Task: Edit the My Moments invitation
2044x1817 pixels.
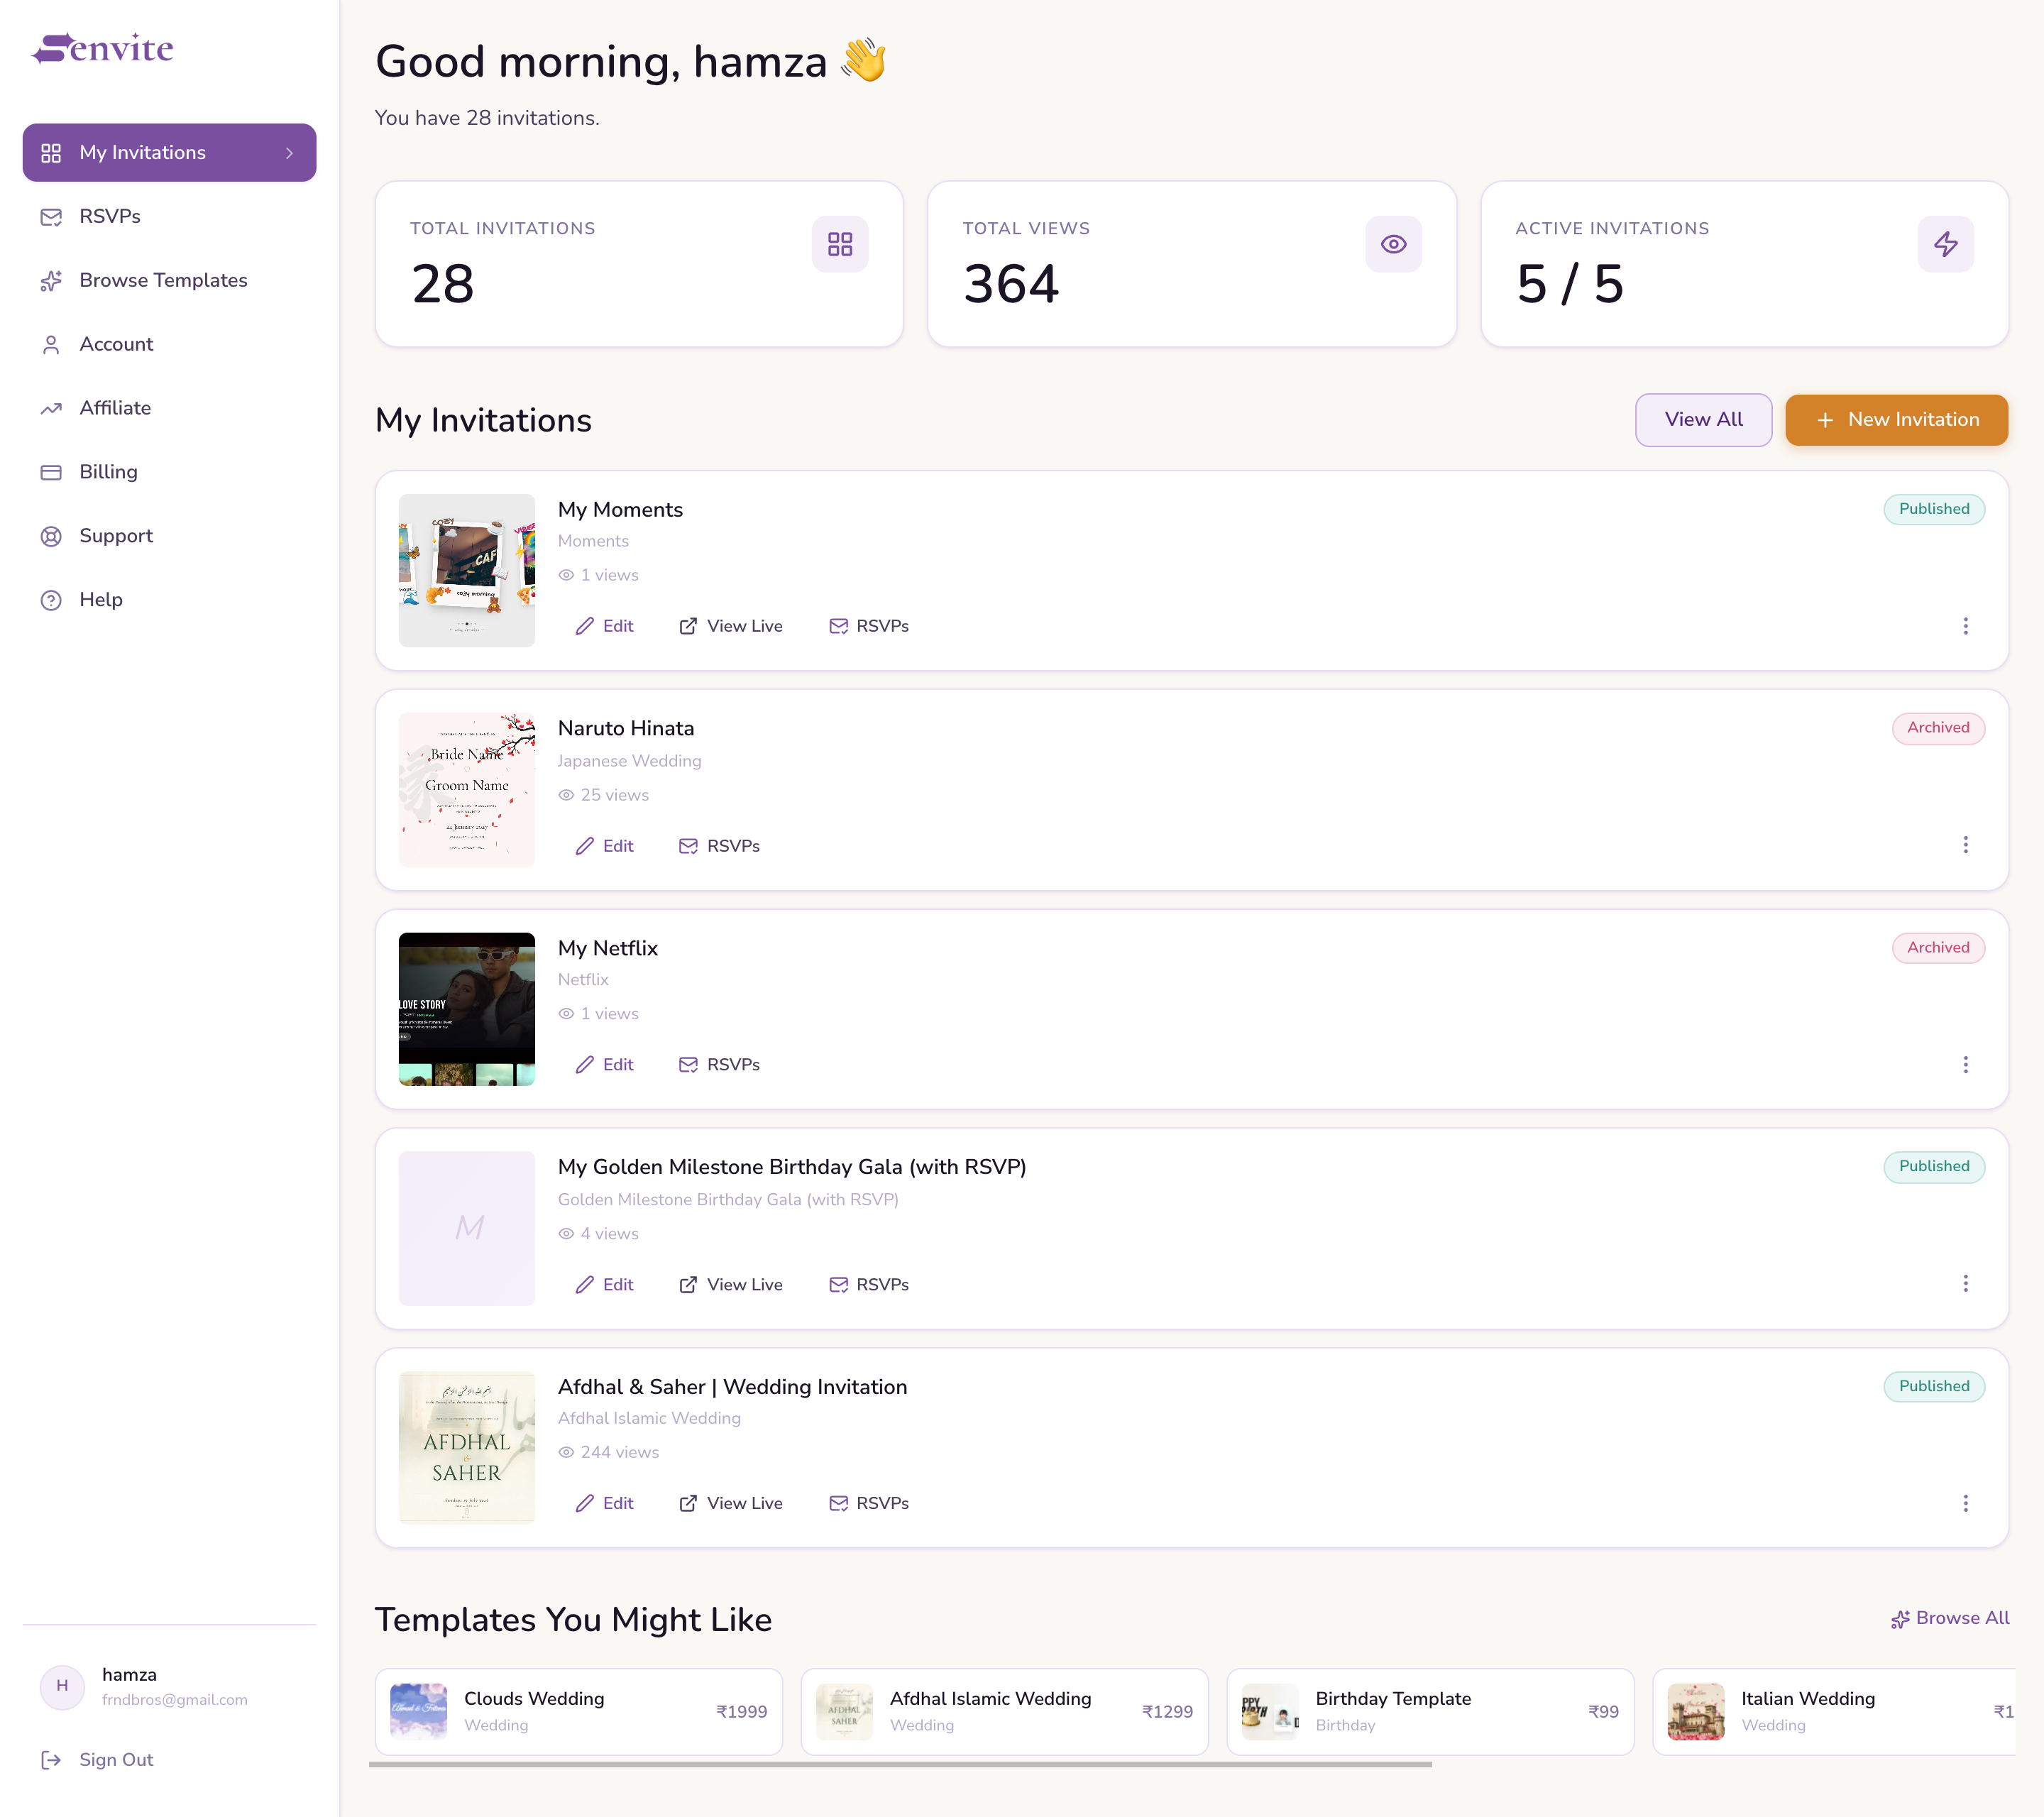Action: [604, 626]
